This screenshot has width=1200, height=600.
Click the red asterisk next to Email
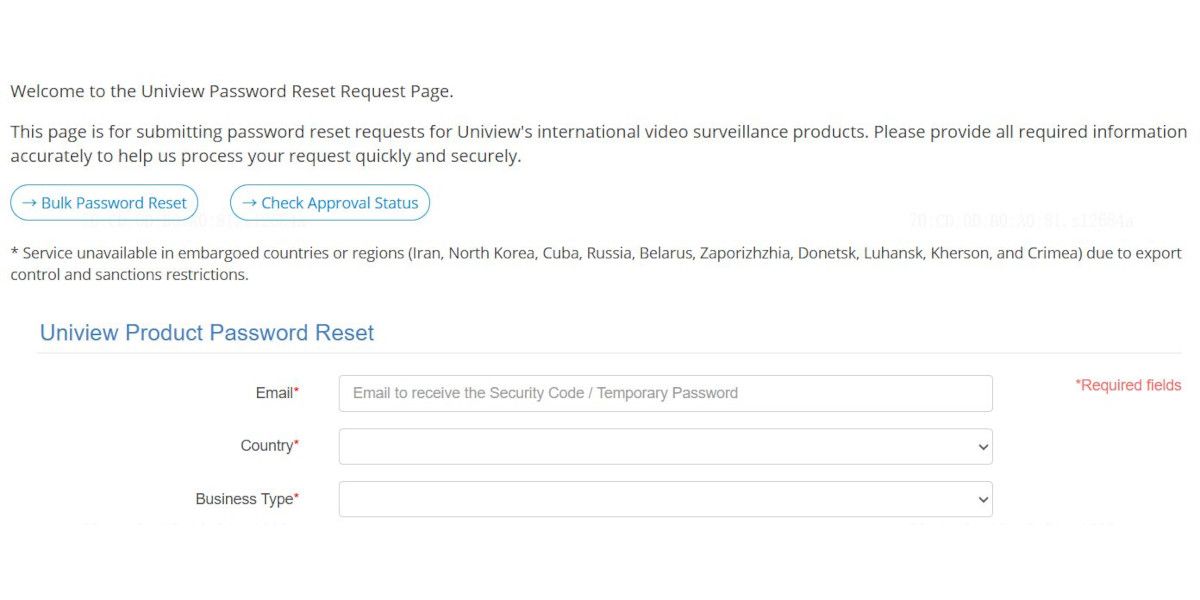coord(296,391)
